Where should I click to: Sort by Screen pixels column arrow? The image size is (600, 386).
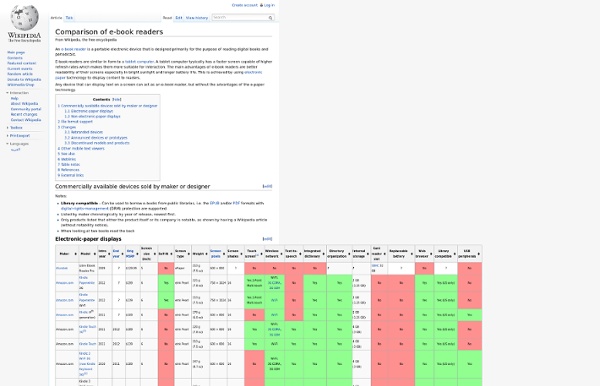pos(224,254)
